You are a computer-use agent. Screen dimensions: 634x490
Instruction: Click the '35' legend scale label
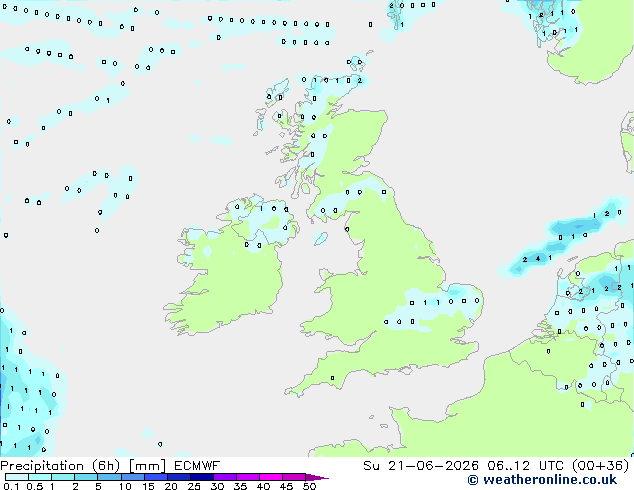pyautogui.click(x=240, y=486)
